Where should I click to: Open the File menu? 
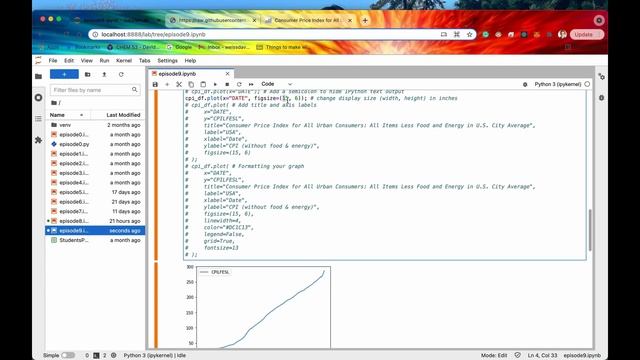point(53,60)
